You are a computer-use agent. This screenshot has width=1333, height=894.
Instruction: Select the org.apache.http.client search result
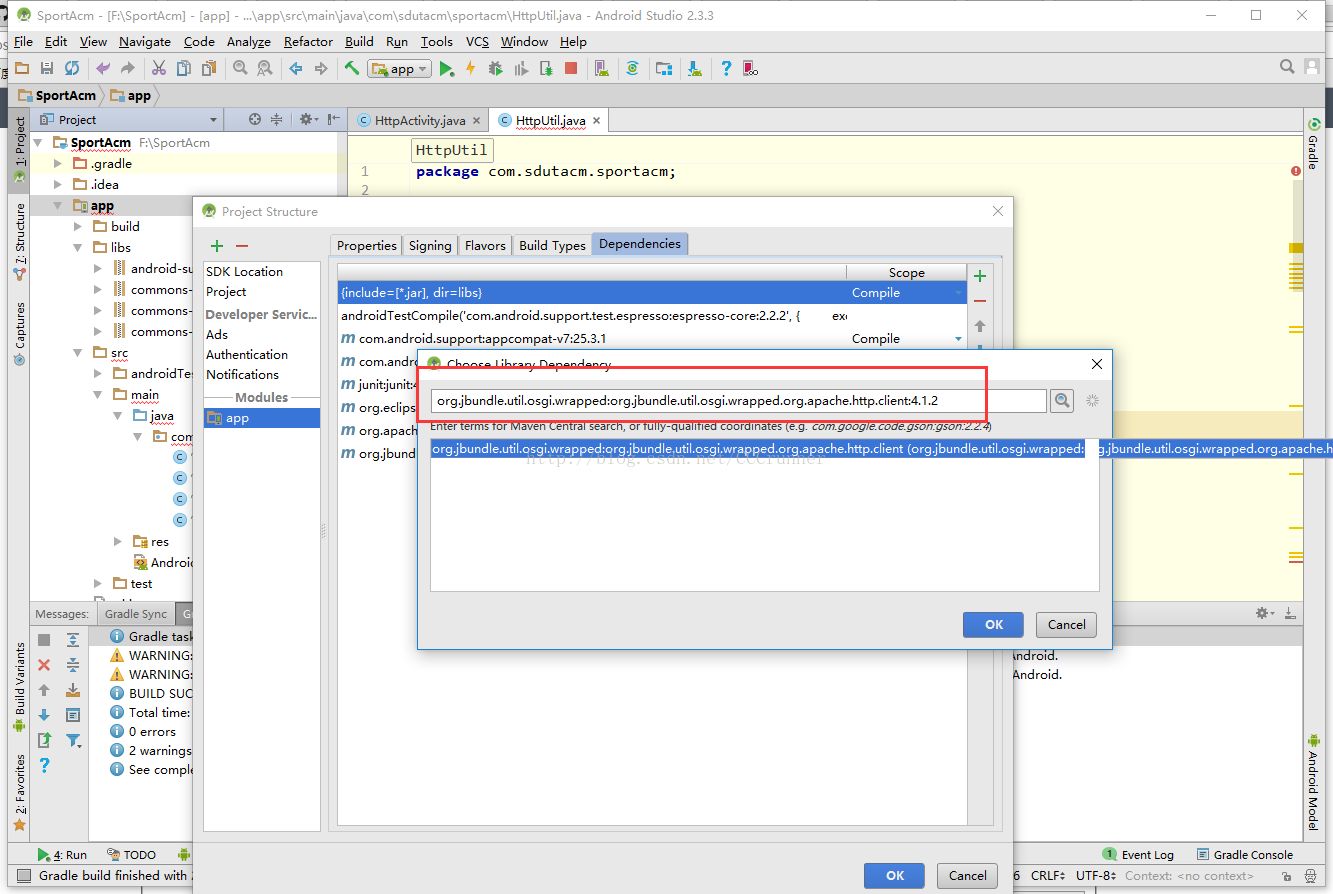tap(764, 449)
